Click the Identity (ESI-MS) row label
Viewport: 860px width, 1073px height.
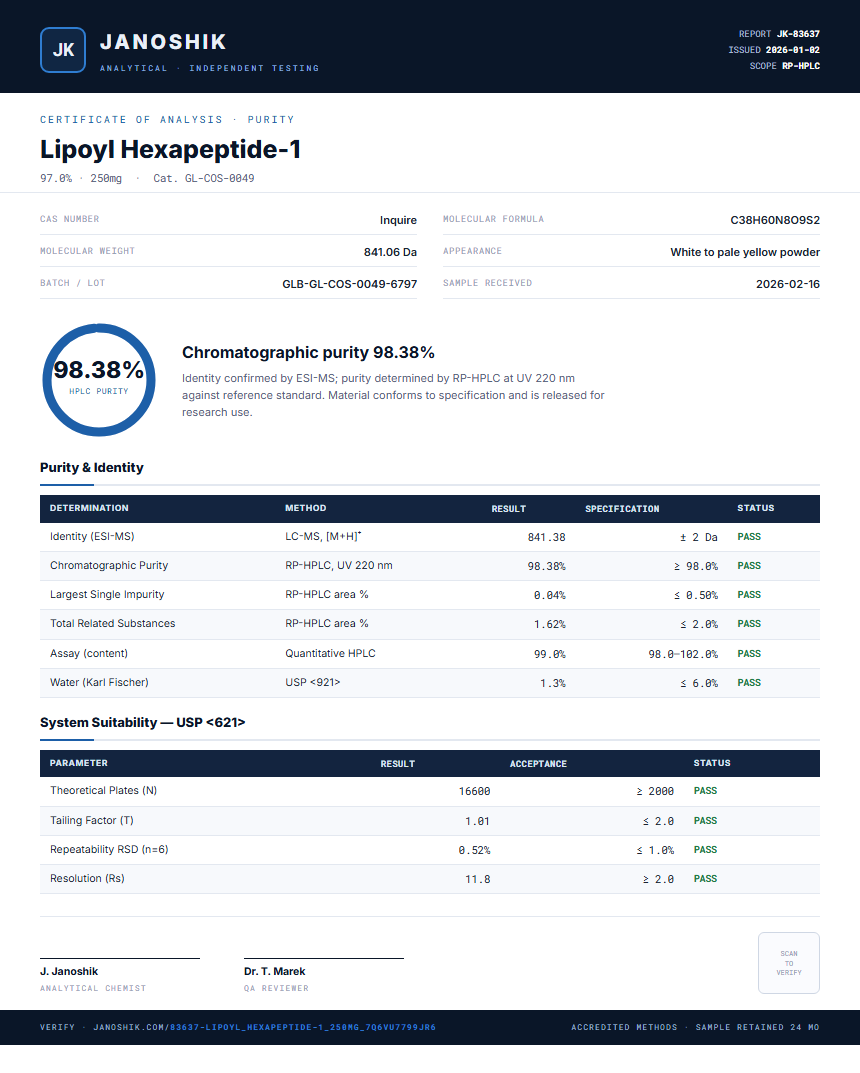click(x=92, y=536)
